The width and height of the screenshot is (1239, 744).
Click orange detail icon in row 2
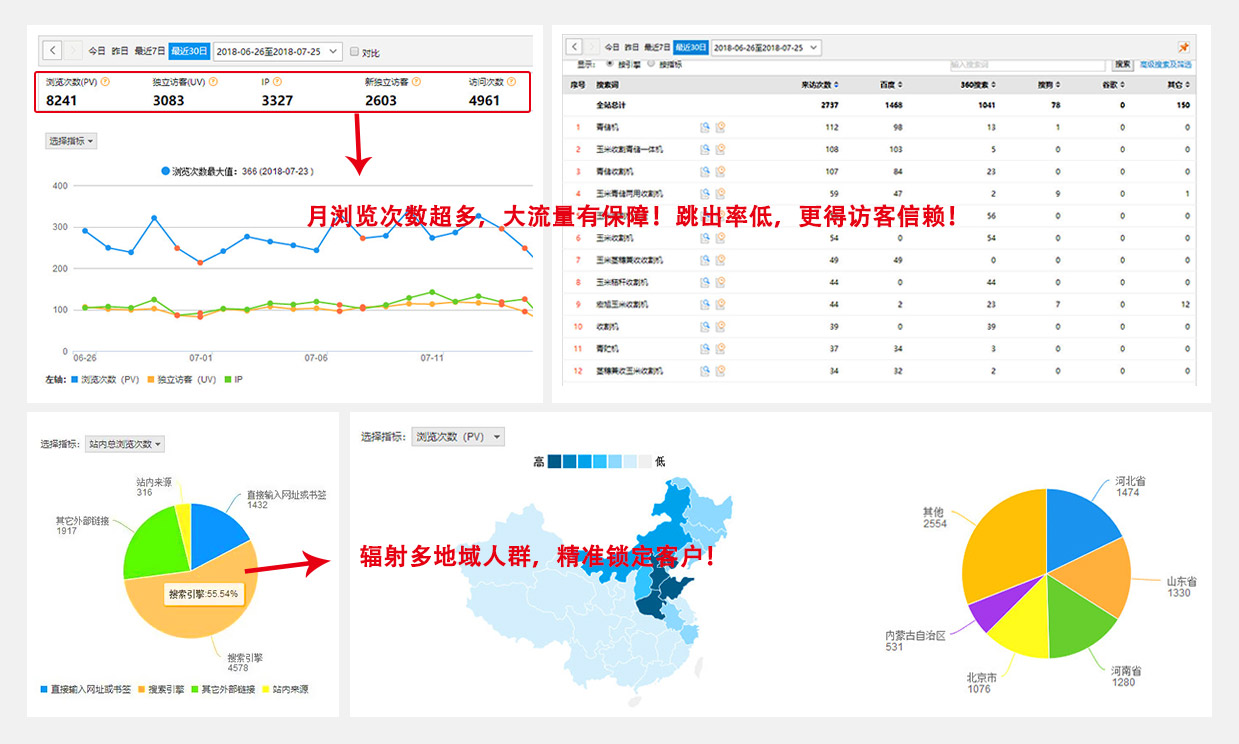click(720, 149)
